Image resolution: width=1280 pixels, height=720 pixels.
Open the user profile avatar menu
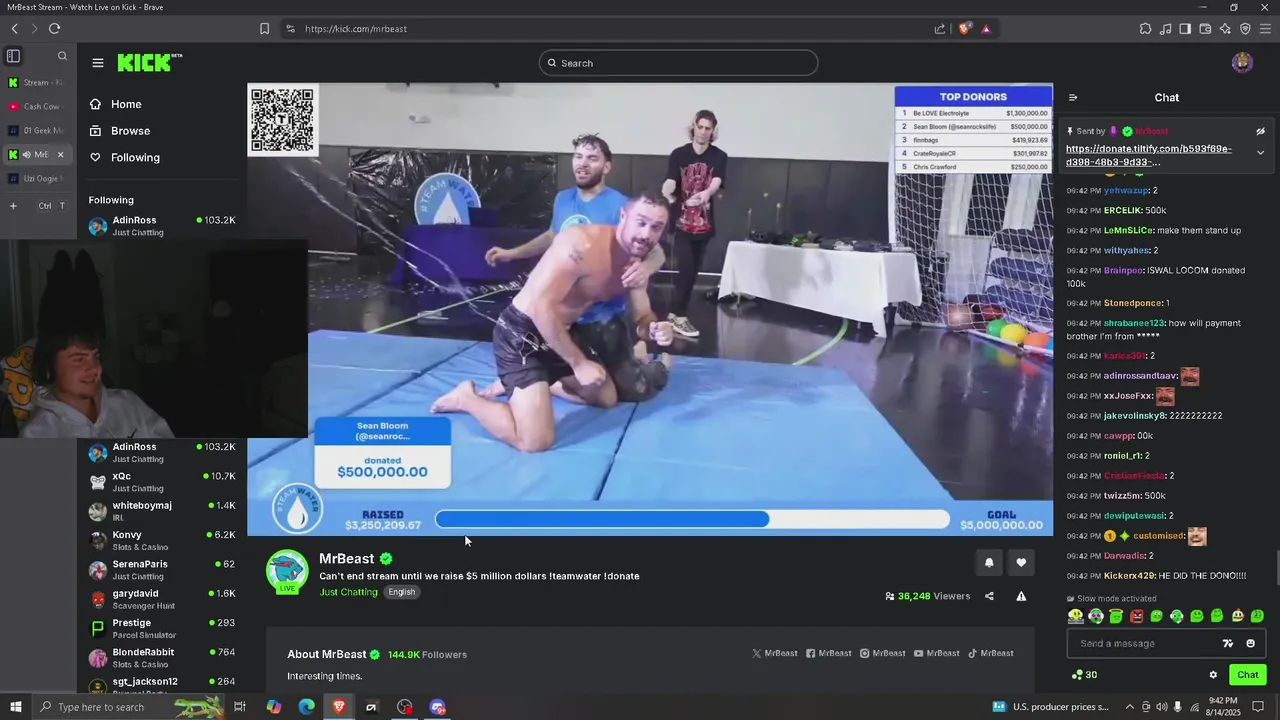point(1242,63)
